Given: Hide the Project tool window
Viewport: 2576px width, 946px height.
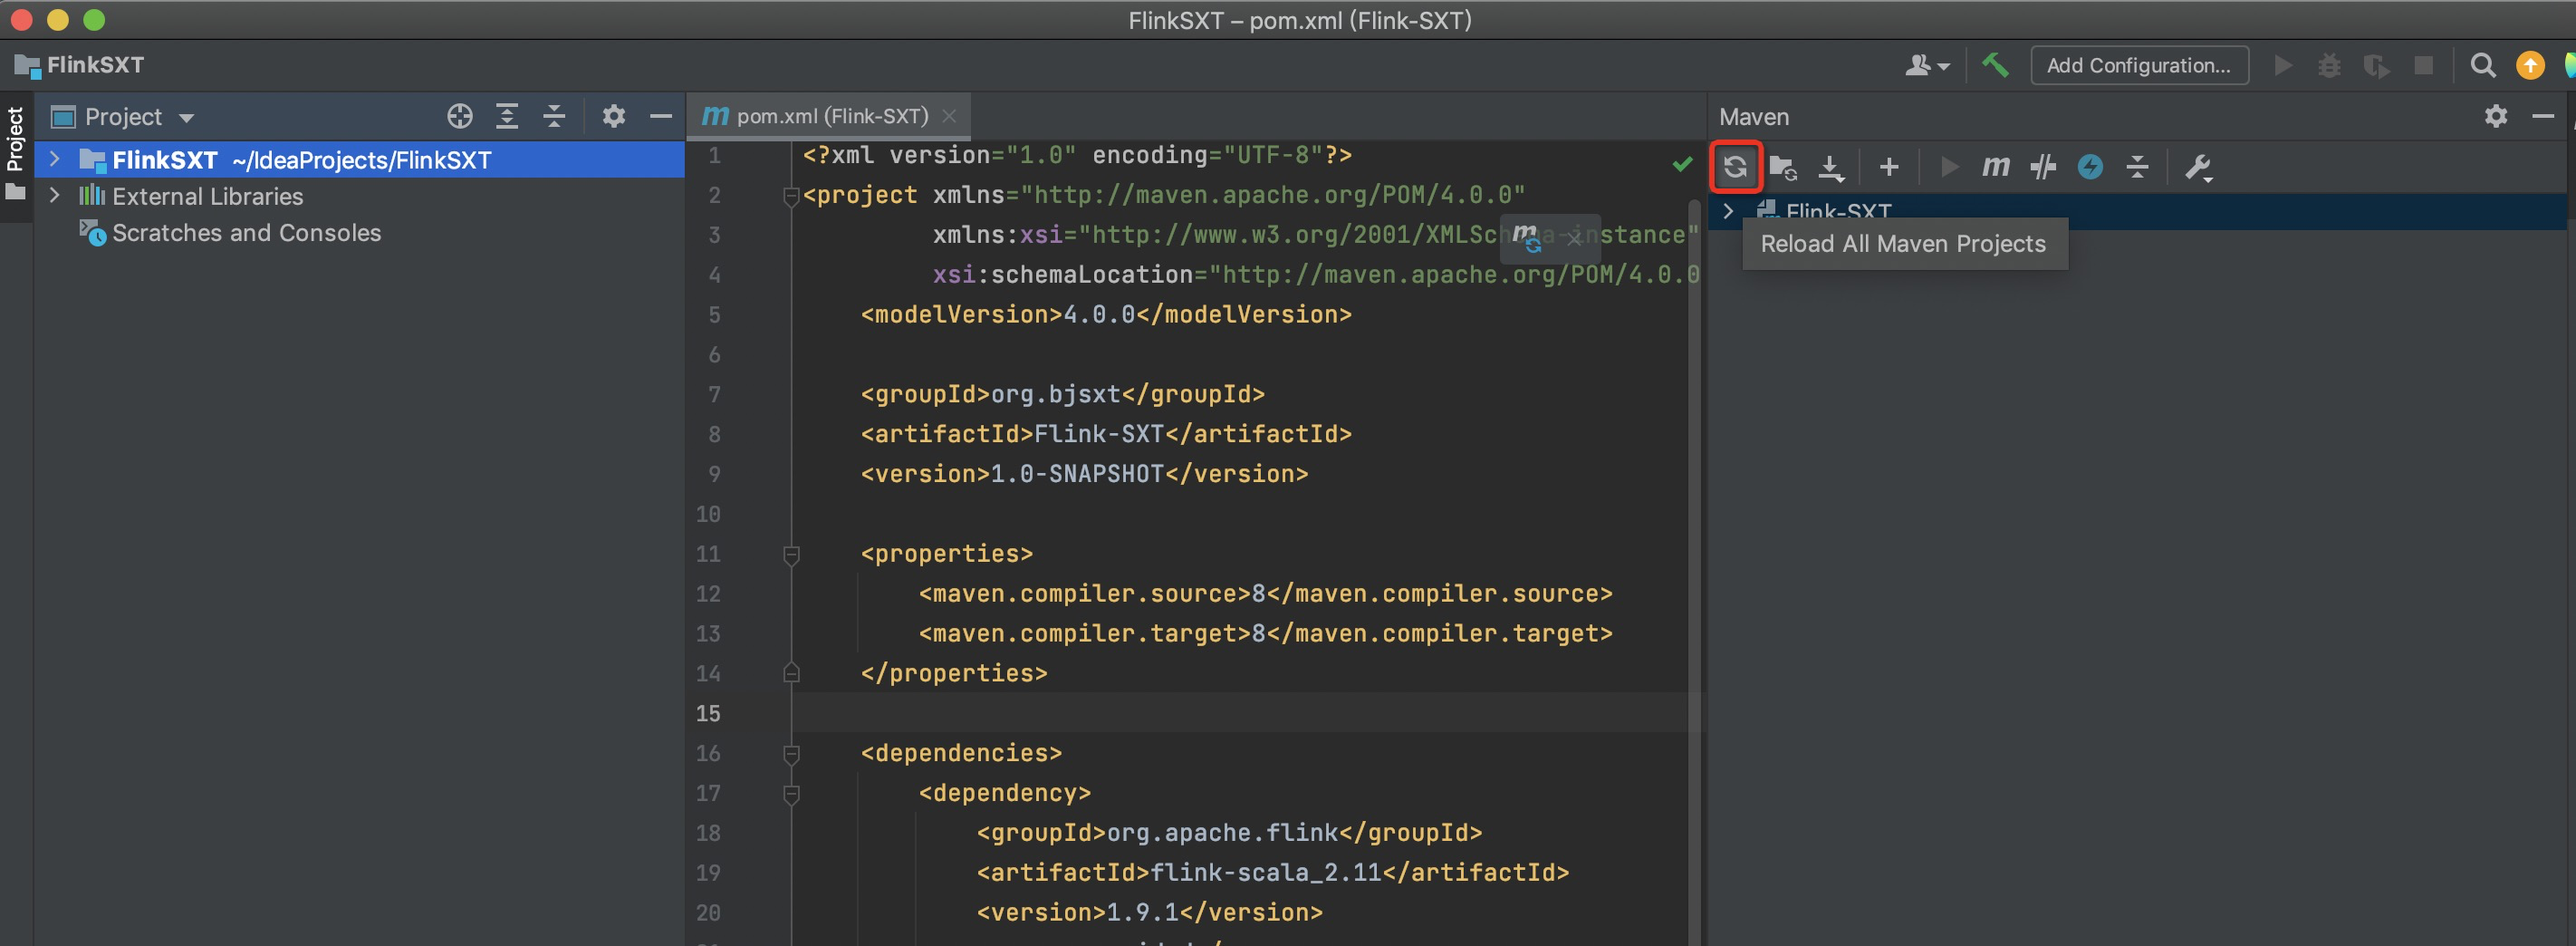Looking at the screenshot, I should click(660, 116).
